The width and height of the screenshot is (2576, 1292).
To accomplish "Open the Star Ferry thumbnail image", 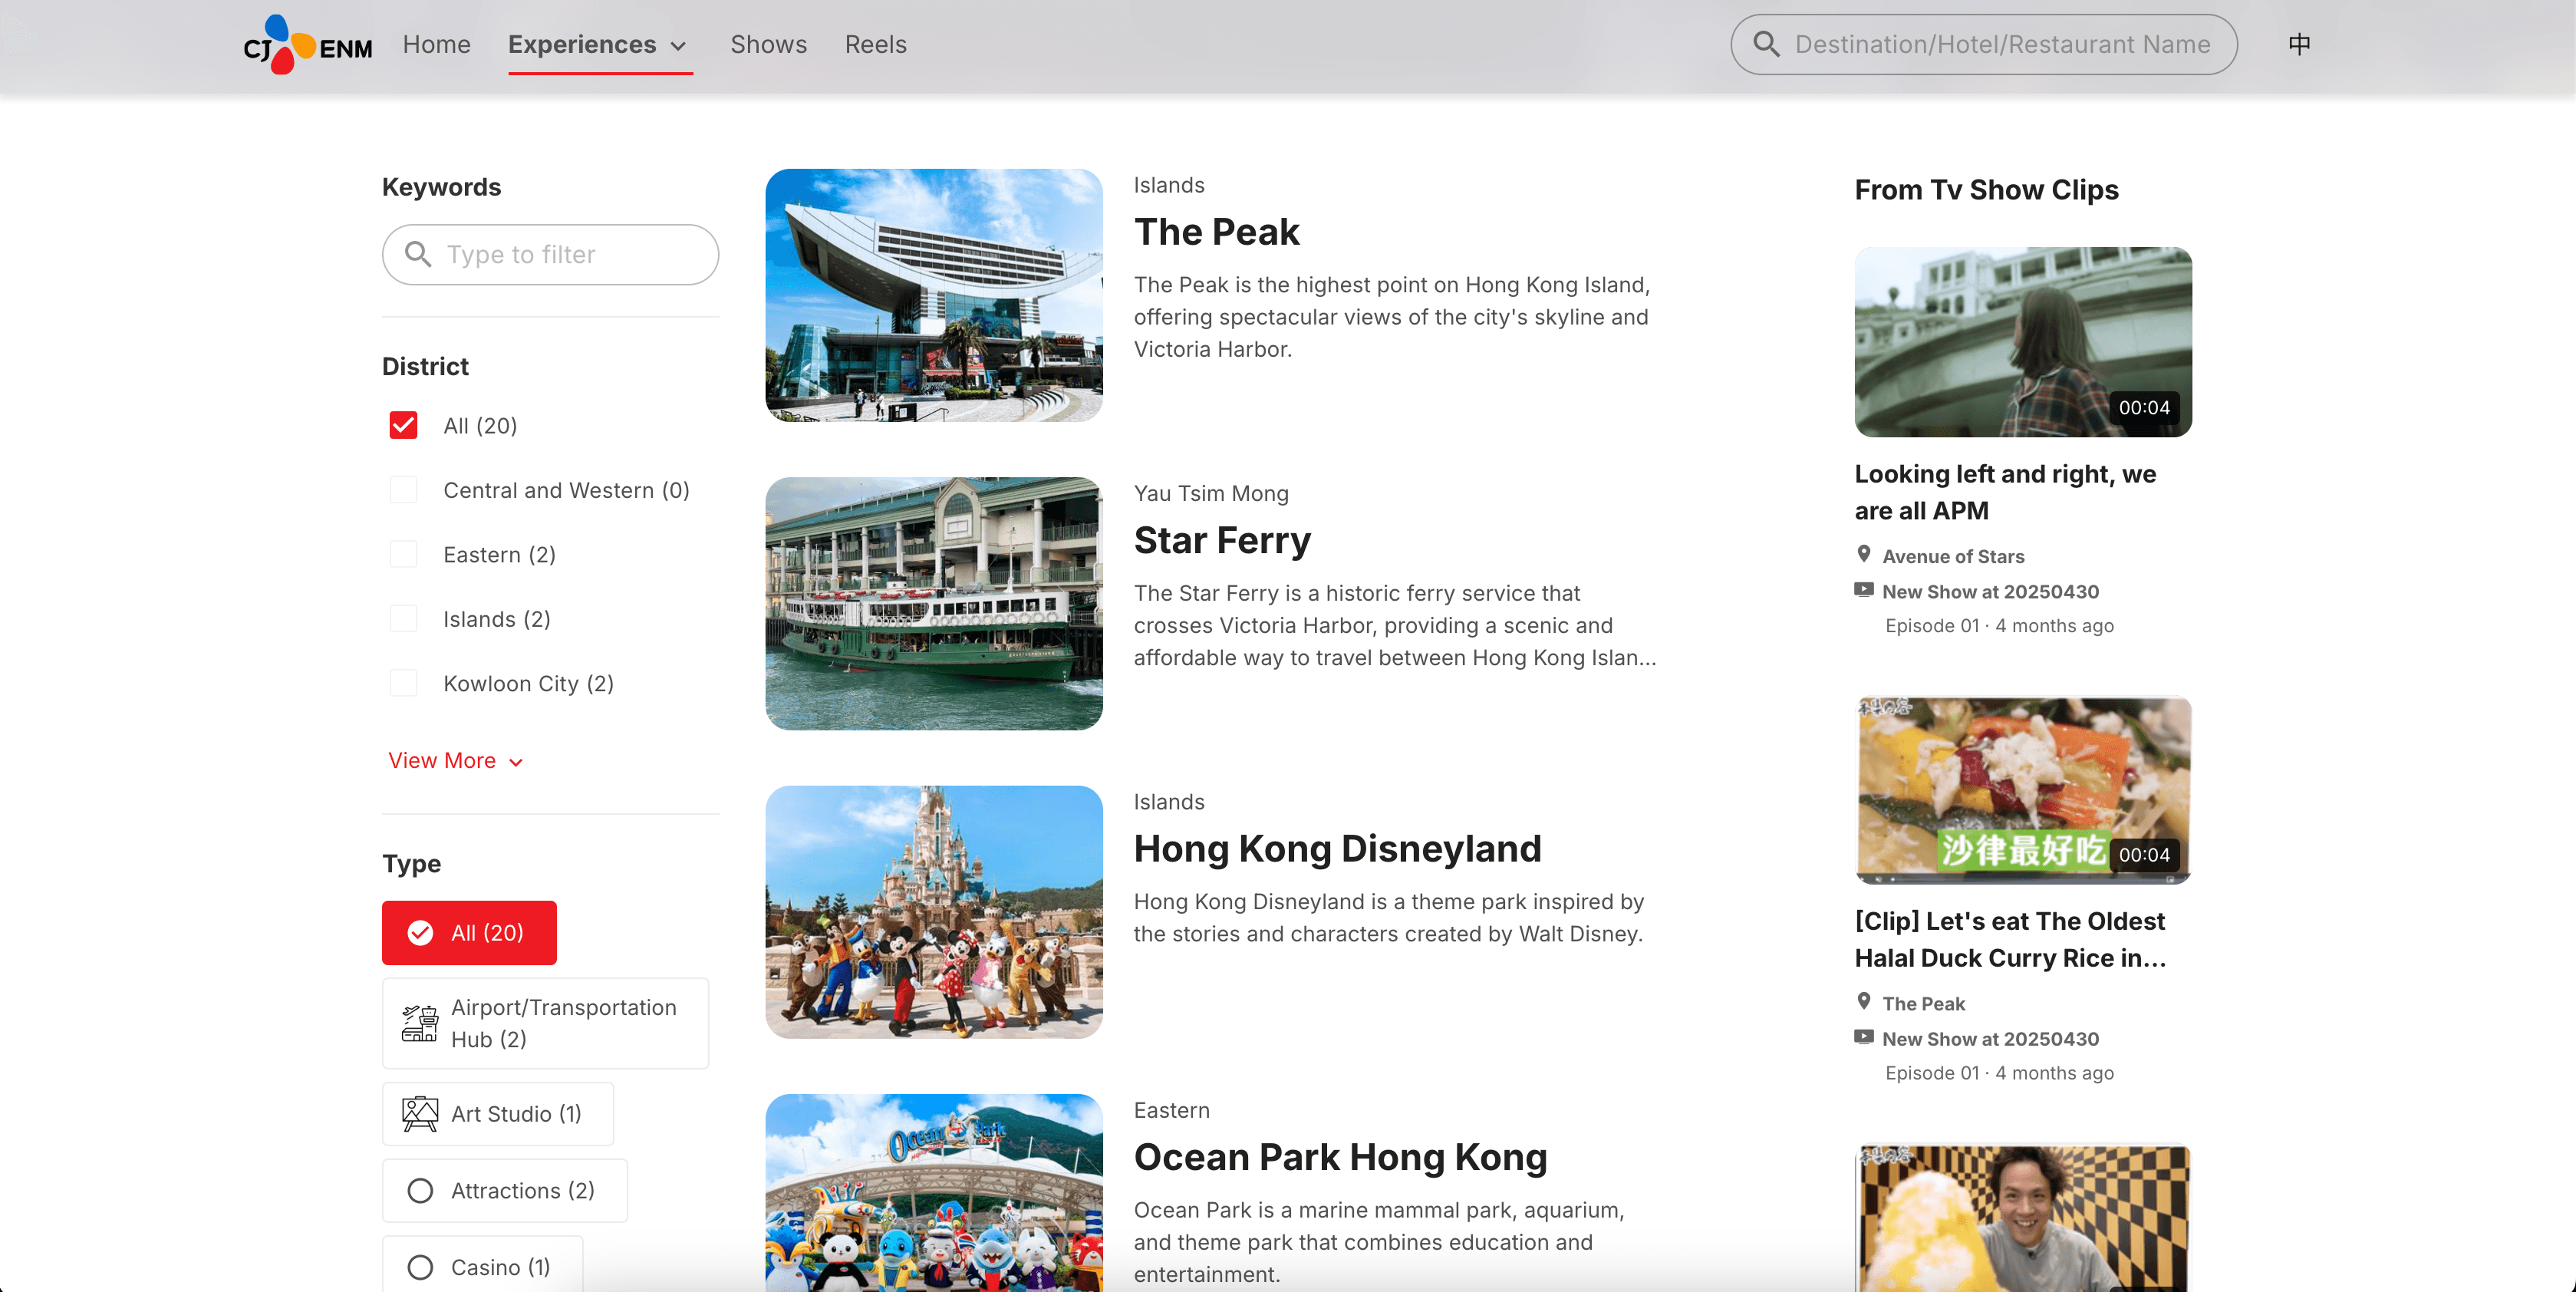I will [933, 602].
